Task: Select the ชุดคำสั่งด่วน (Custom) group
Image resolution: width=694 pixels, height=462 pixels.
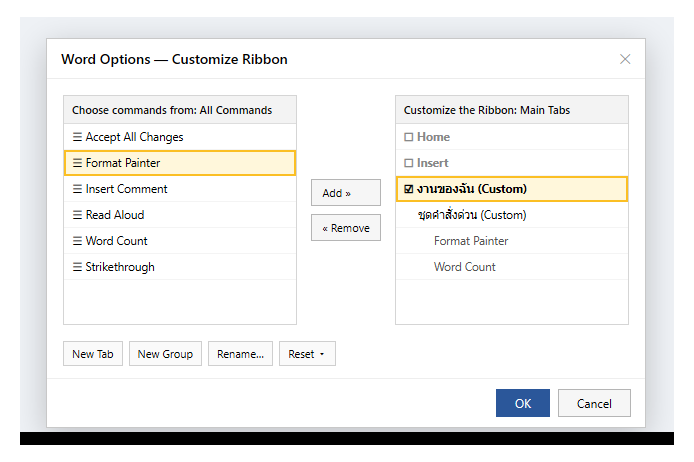Action: (x=512, y=215)
